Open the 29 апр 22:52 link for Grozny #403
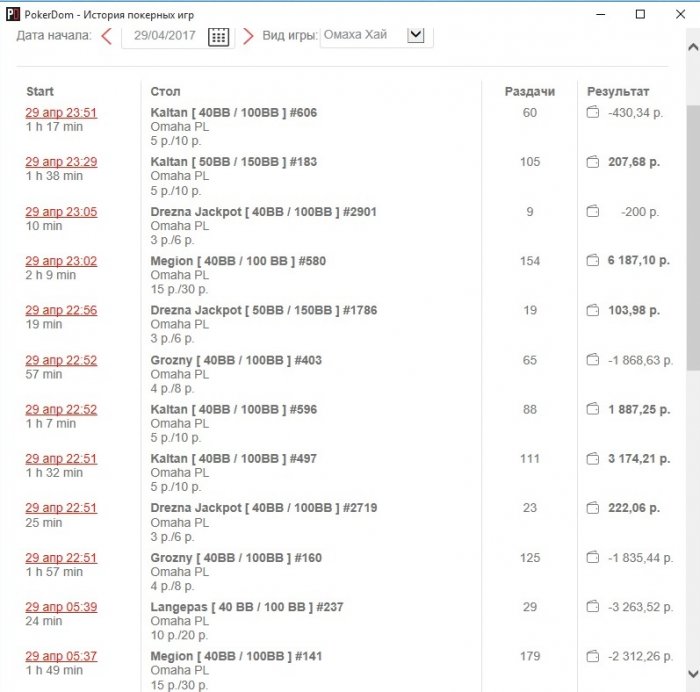Image resolution: width=700 pixels, height=692 pixels. (61, 360)
